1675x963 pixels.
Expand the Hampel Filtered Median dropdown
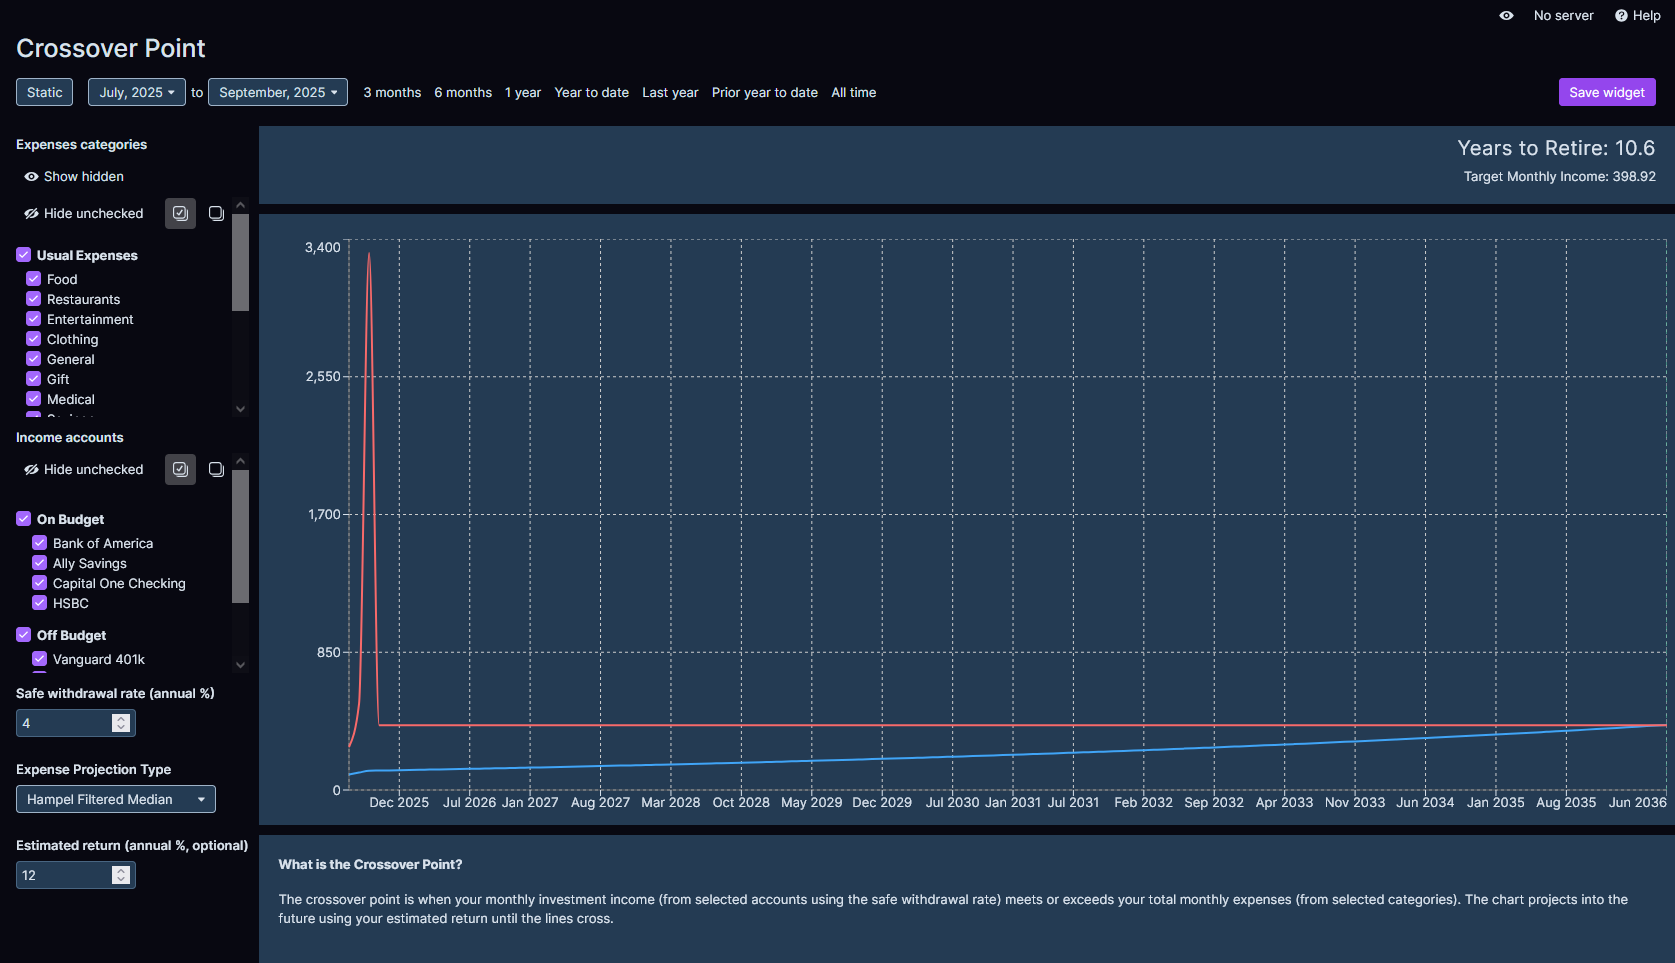[x=115, y=799]
